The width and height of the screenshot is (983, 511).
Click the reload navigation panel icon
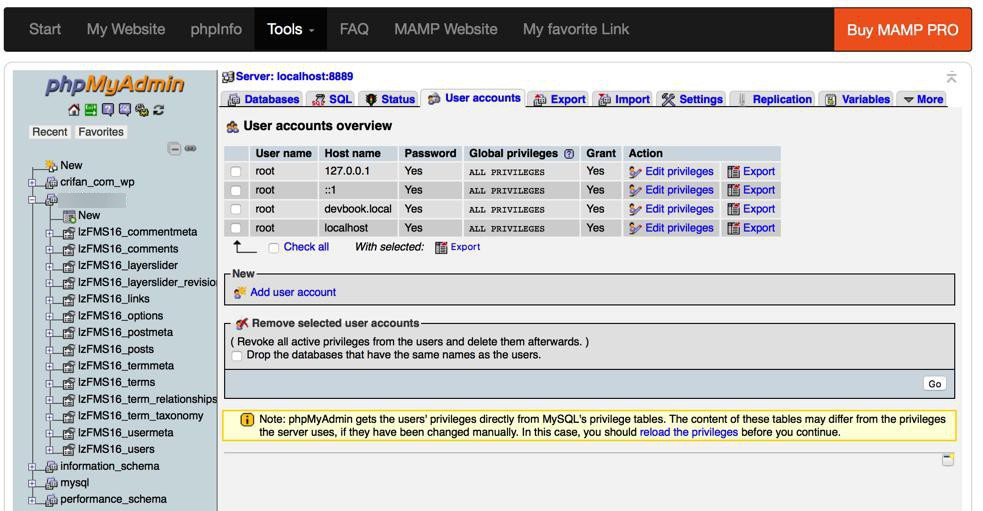159,110
